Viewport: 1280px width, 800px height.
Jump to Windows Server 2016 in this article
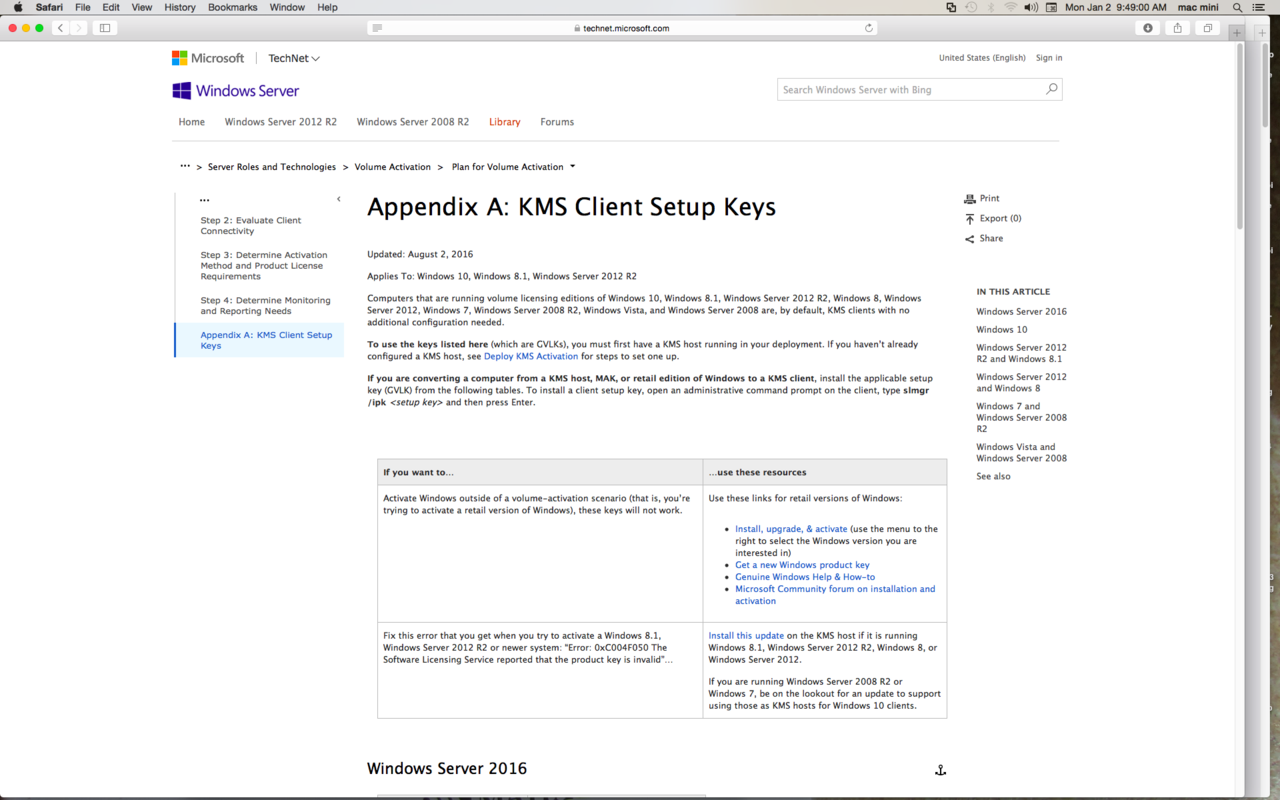point(1021,311)
